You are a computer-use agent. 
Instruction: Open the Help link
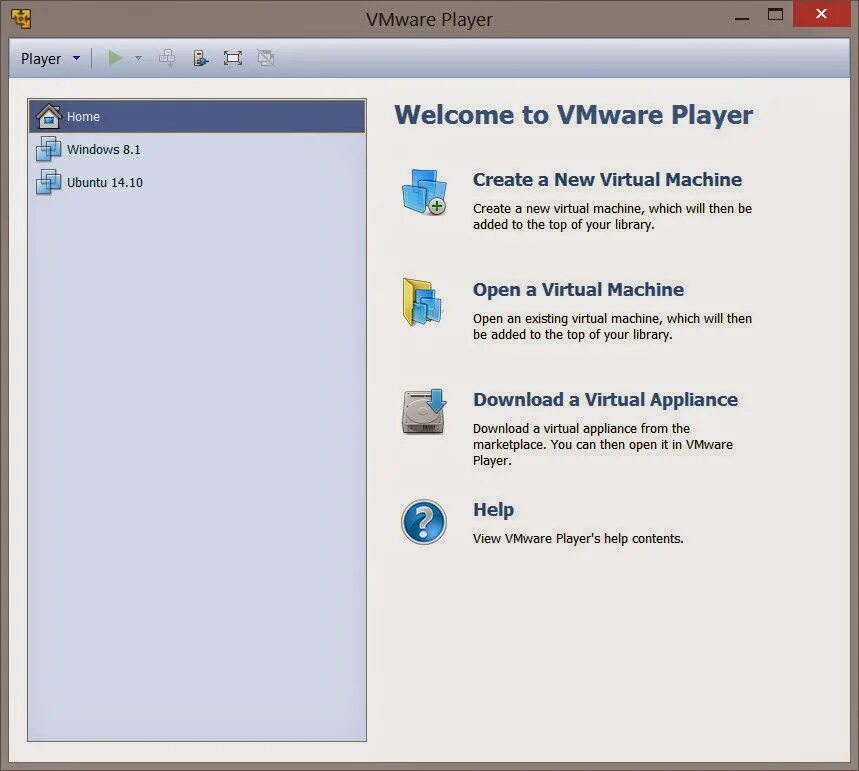pos(494,509)
